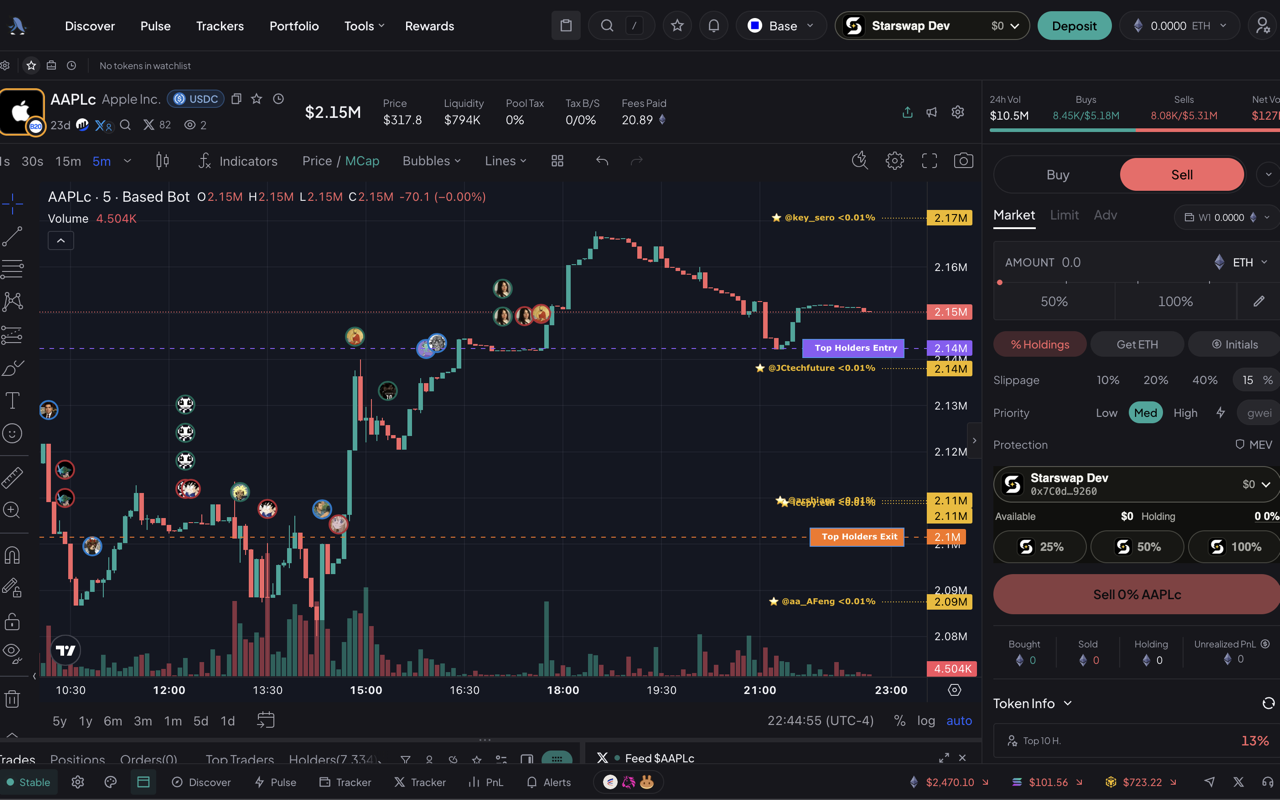The width and height of the screenshot is (1280, 800).
Task: Add AAPLc to favorites star
Action: pyautogui.click(x=257, y=99)
